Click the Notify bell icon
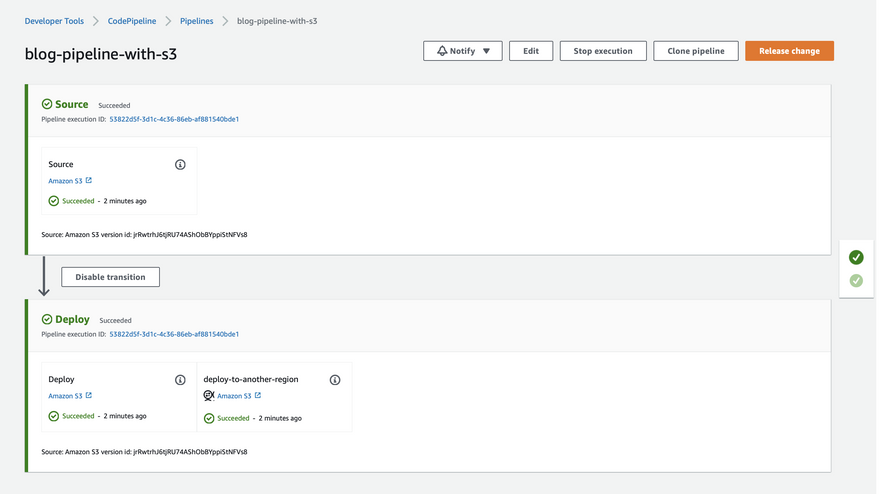Viewport: 880px width, 494px height. pos(442,51)
